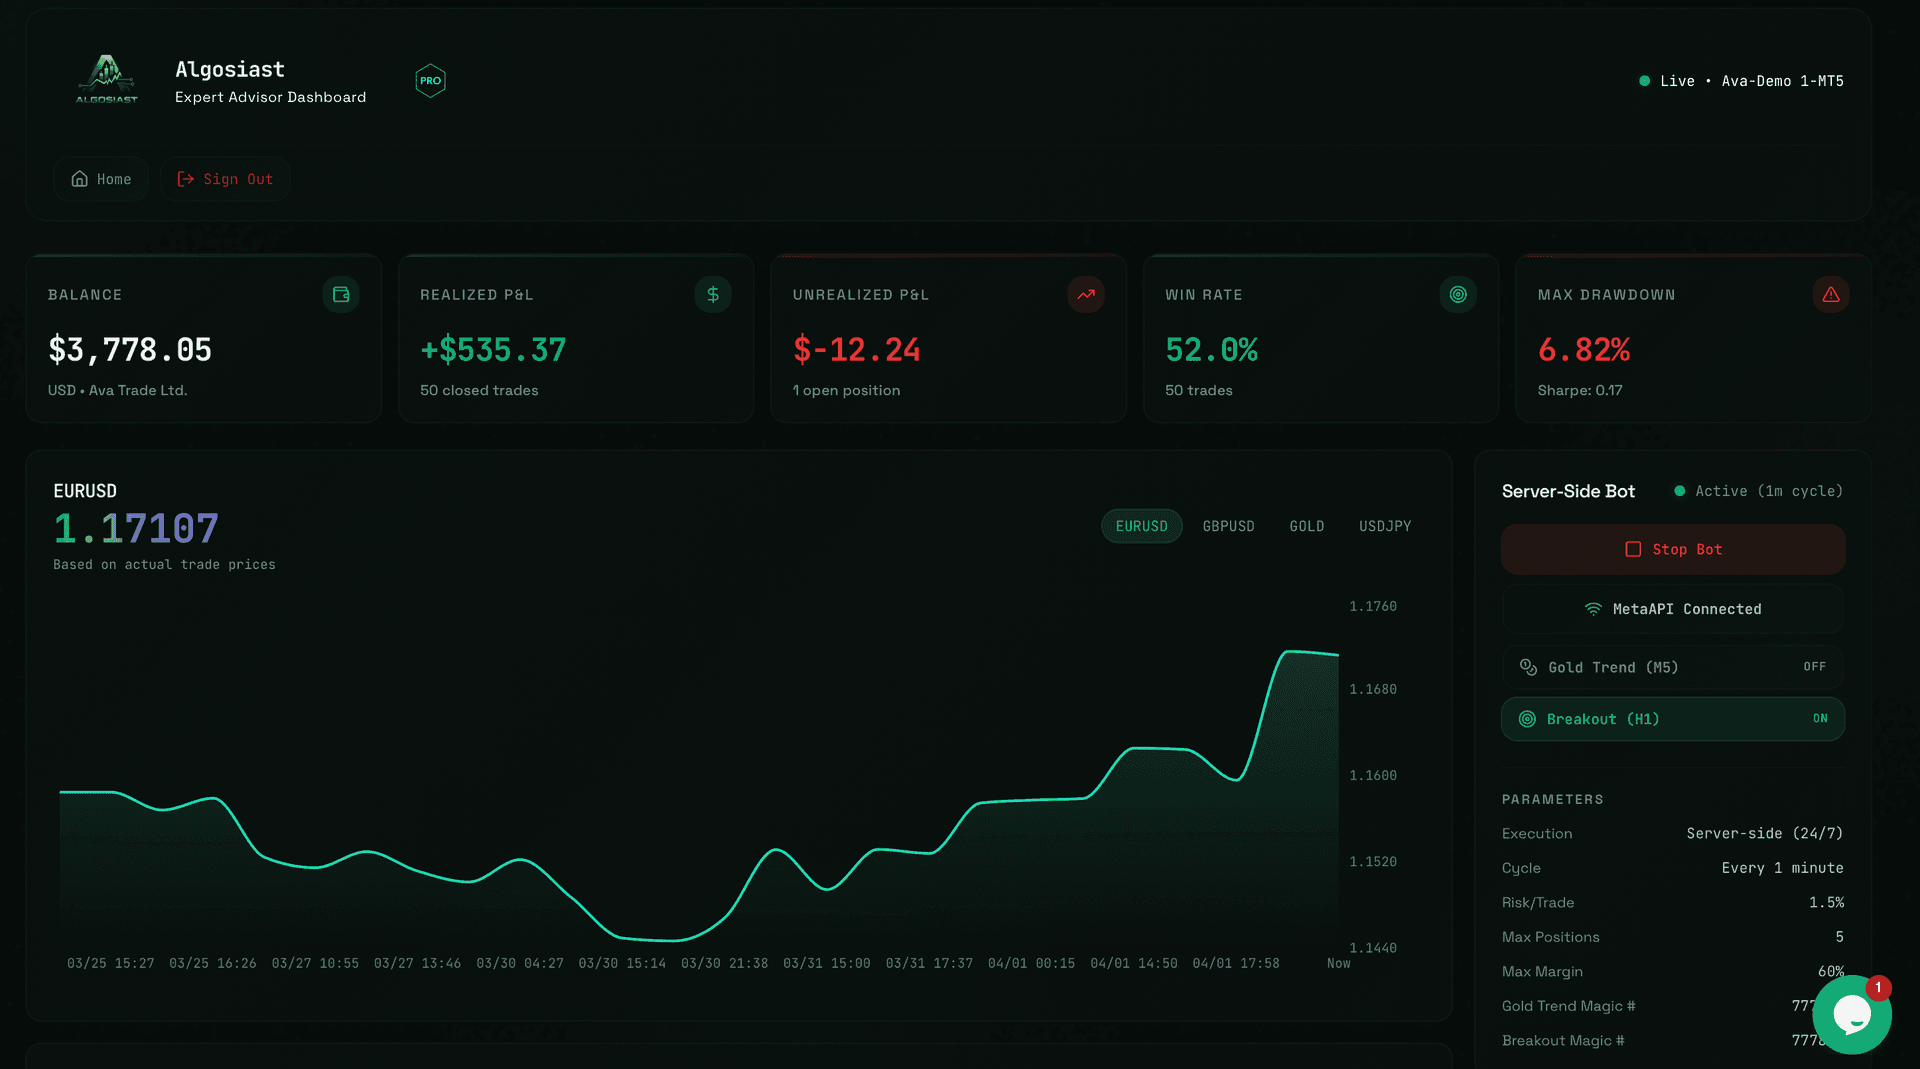Select the EURUSD chart tab
The width and height of the screenshot is (1920, 1069).
[1142, 526]
